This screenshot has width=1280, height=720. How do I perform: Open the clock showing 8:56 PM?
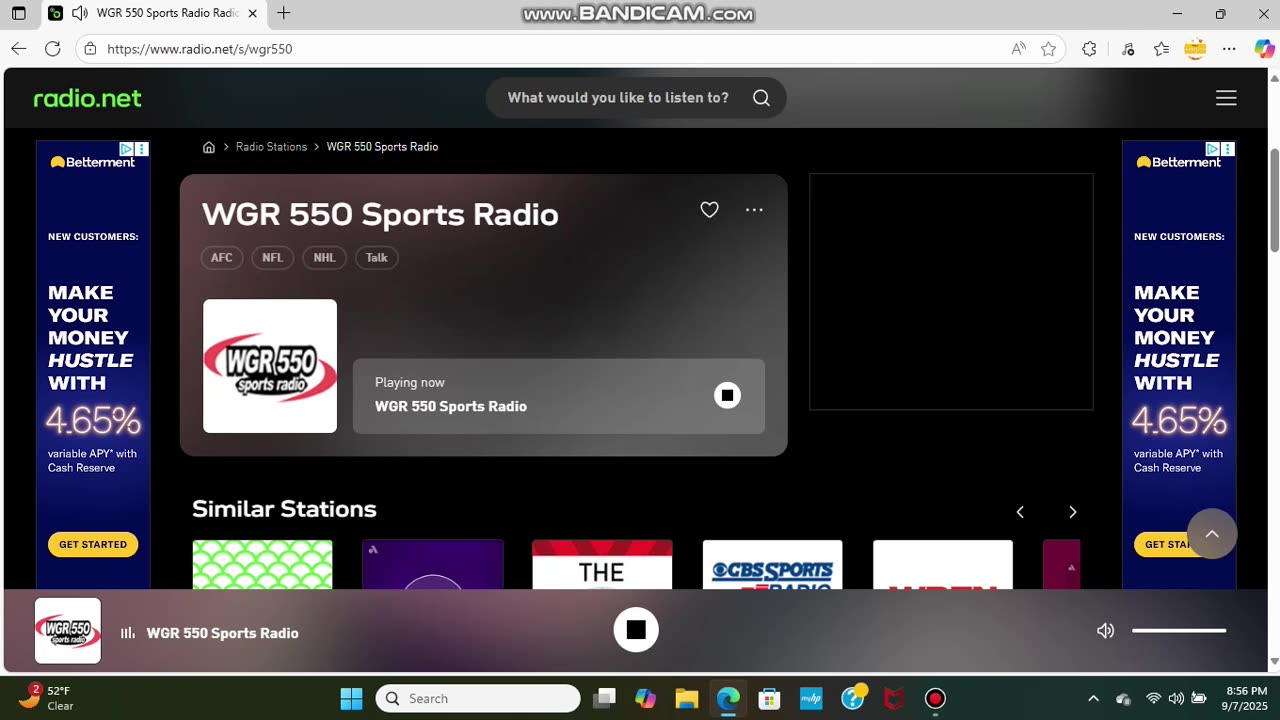coord(1246,698)
